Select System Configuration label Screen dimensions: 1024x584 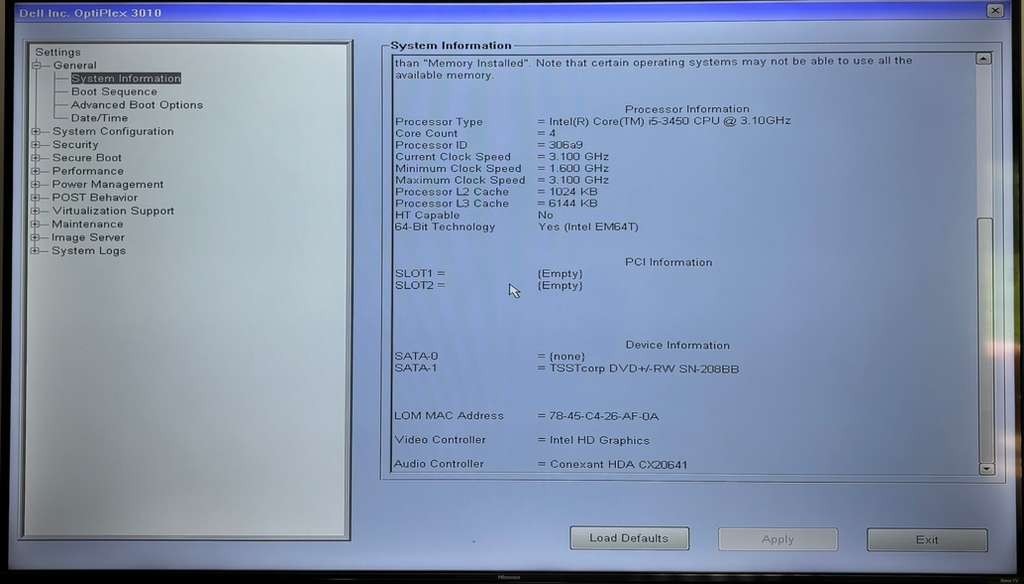(114, 131)
